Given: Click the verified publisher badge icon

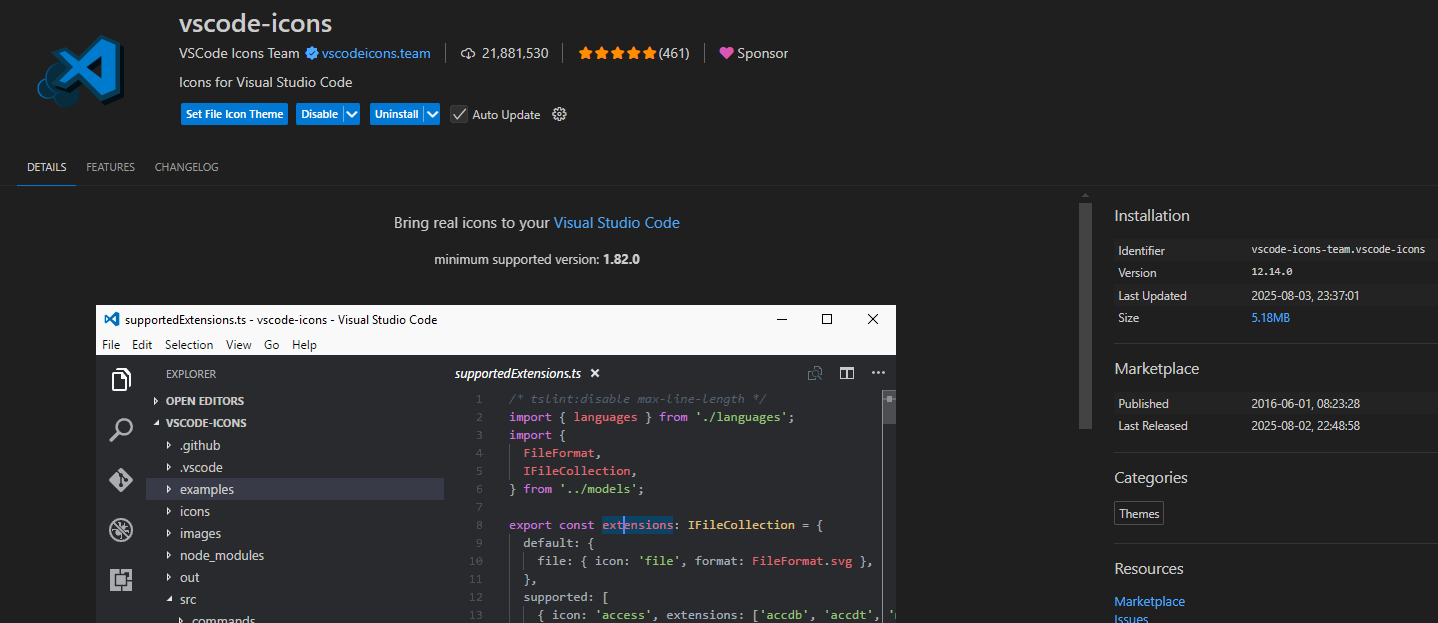Looking at the screenshot, I should [312, 53].
